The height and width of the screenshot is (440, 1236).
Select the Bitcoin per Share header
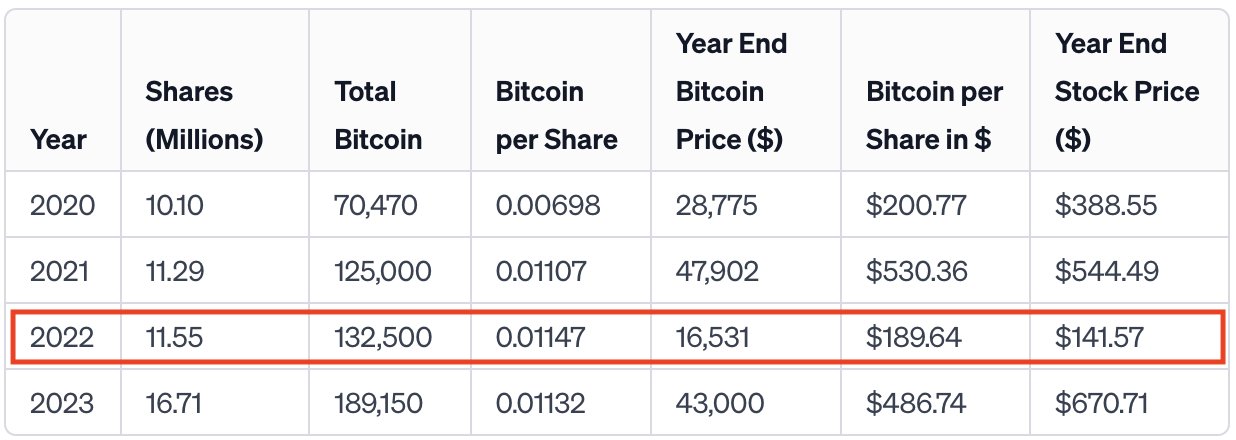(x=557, y=115)
